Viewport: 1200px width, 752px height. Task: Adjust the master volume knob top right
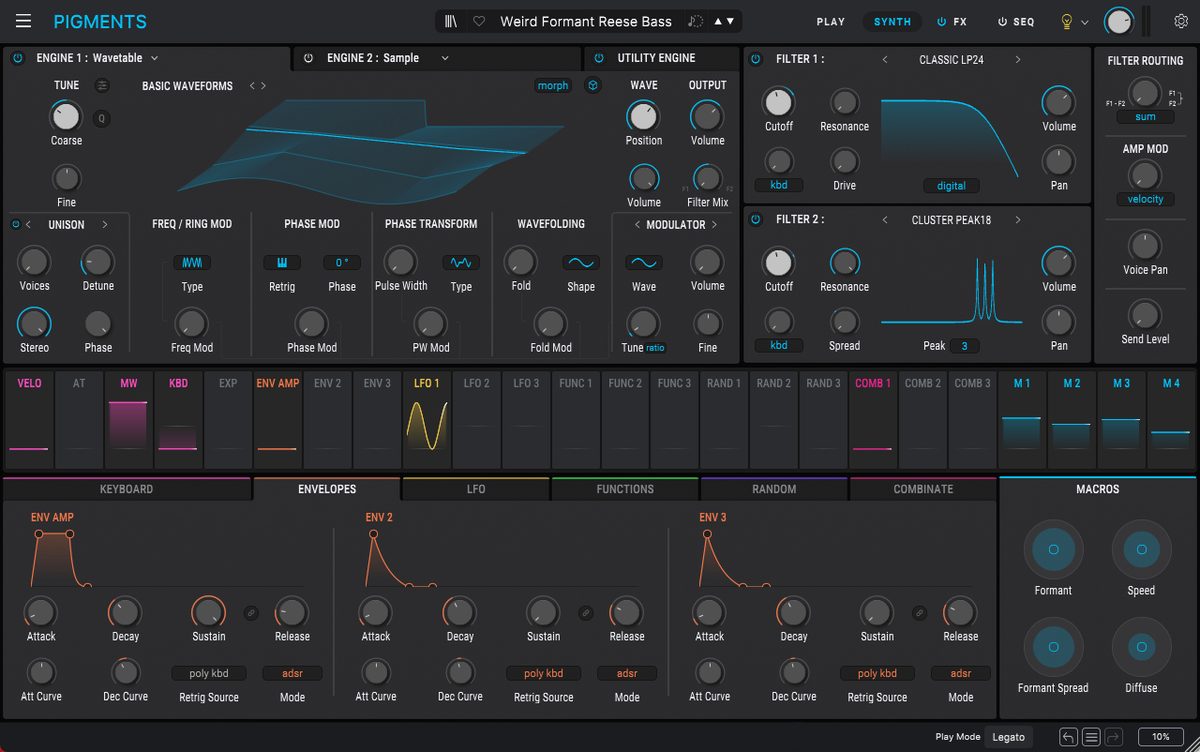(1119, 21)
